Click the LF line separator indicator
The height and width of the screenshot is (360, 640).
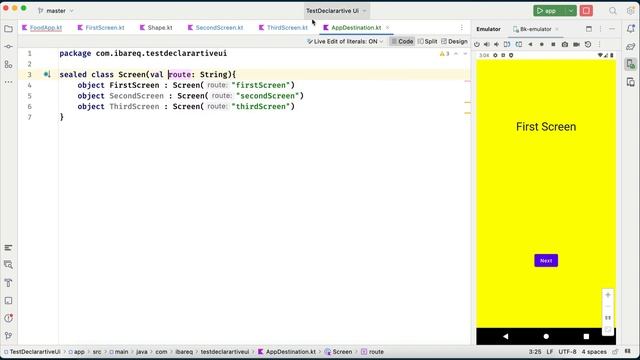tap(549, 351)
